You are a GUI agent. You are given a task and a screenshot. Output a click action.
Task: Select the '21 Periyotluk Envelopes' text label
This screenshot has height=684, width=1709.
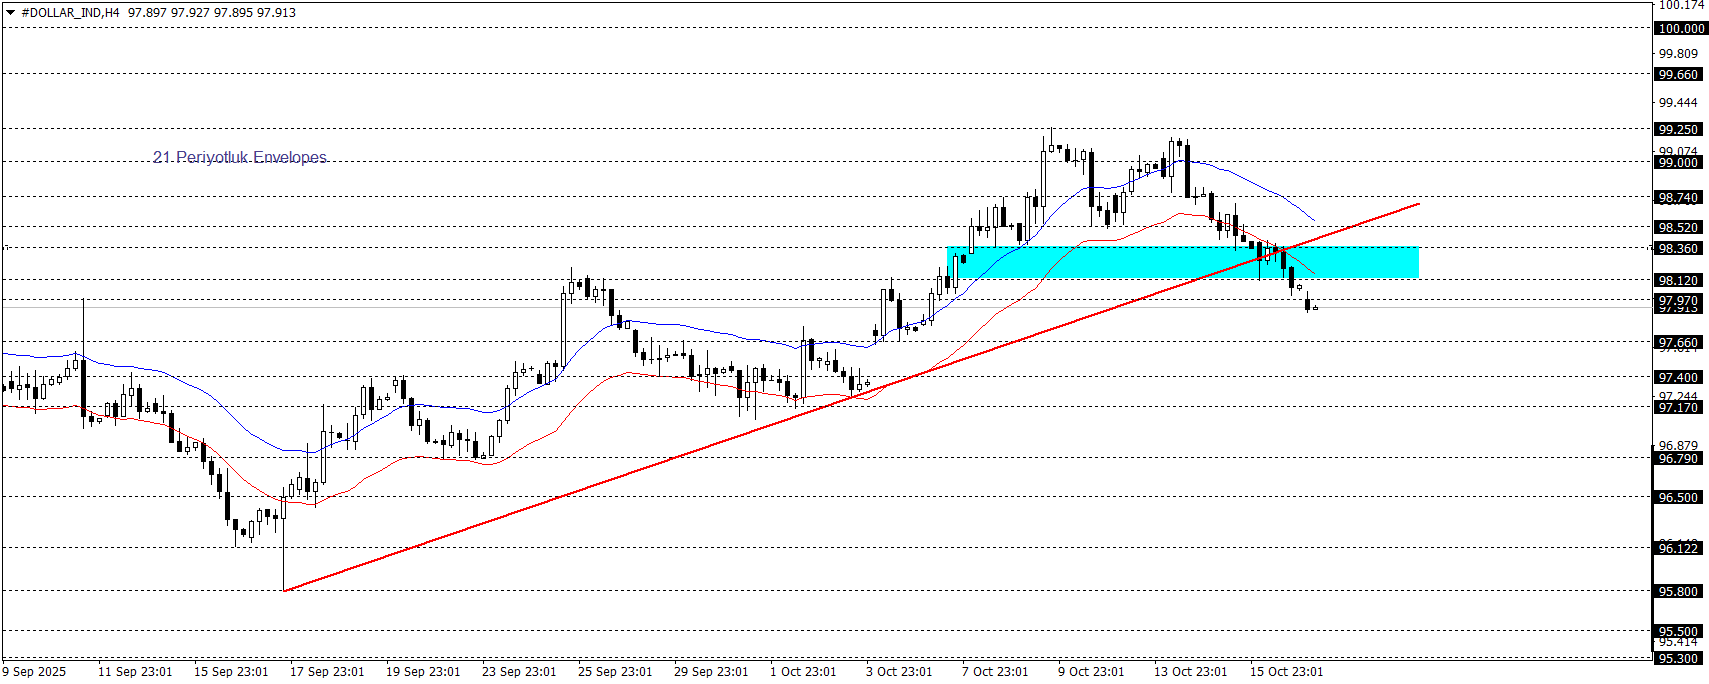coord(240,157)
